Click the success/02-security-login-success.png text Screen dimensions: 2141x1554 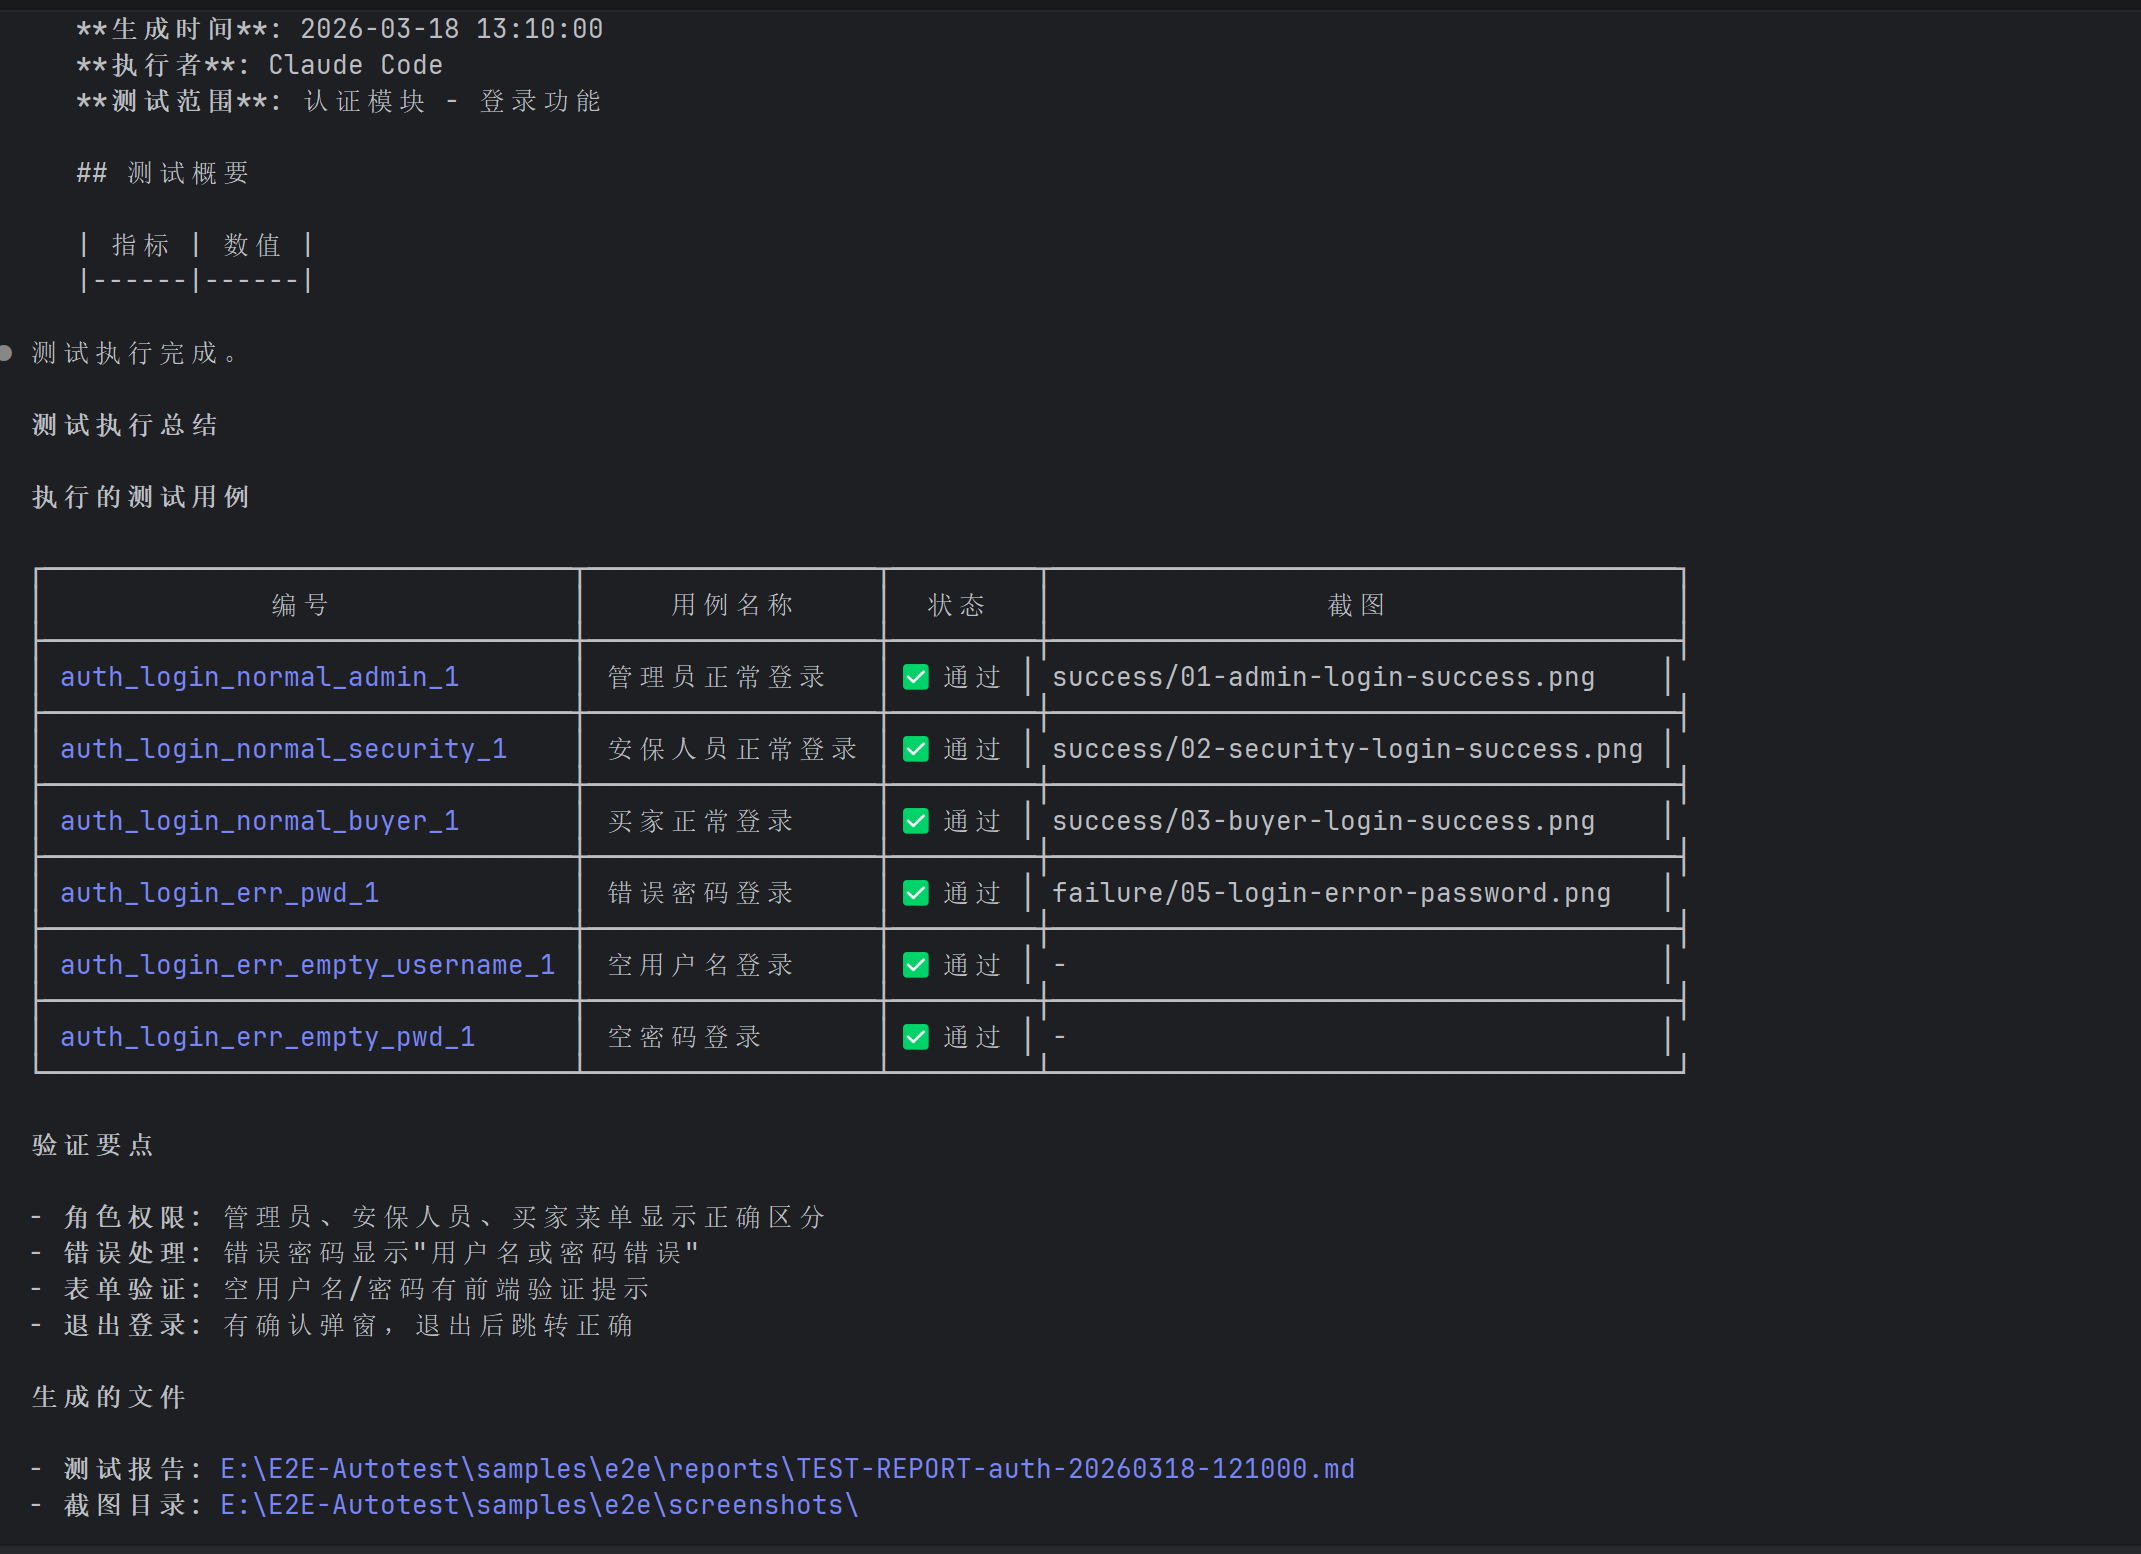click(x=1347, y=749)
